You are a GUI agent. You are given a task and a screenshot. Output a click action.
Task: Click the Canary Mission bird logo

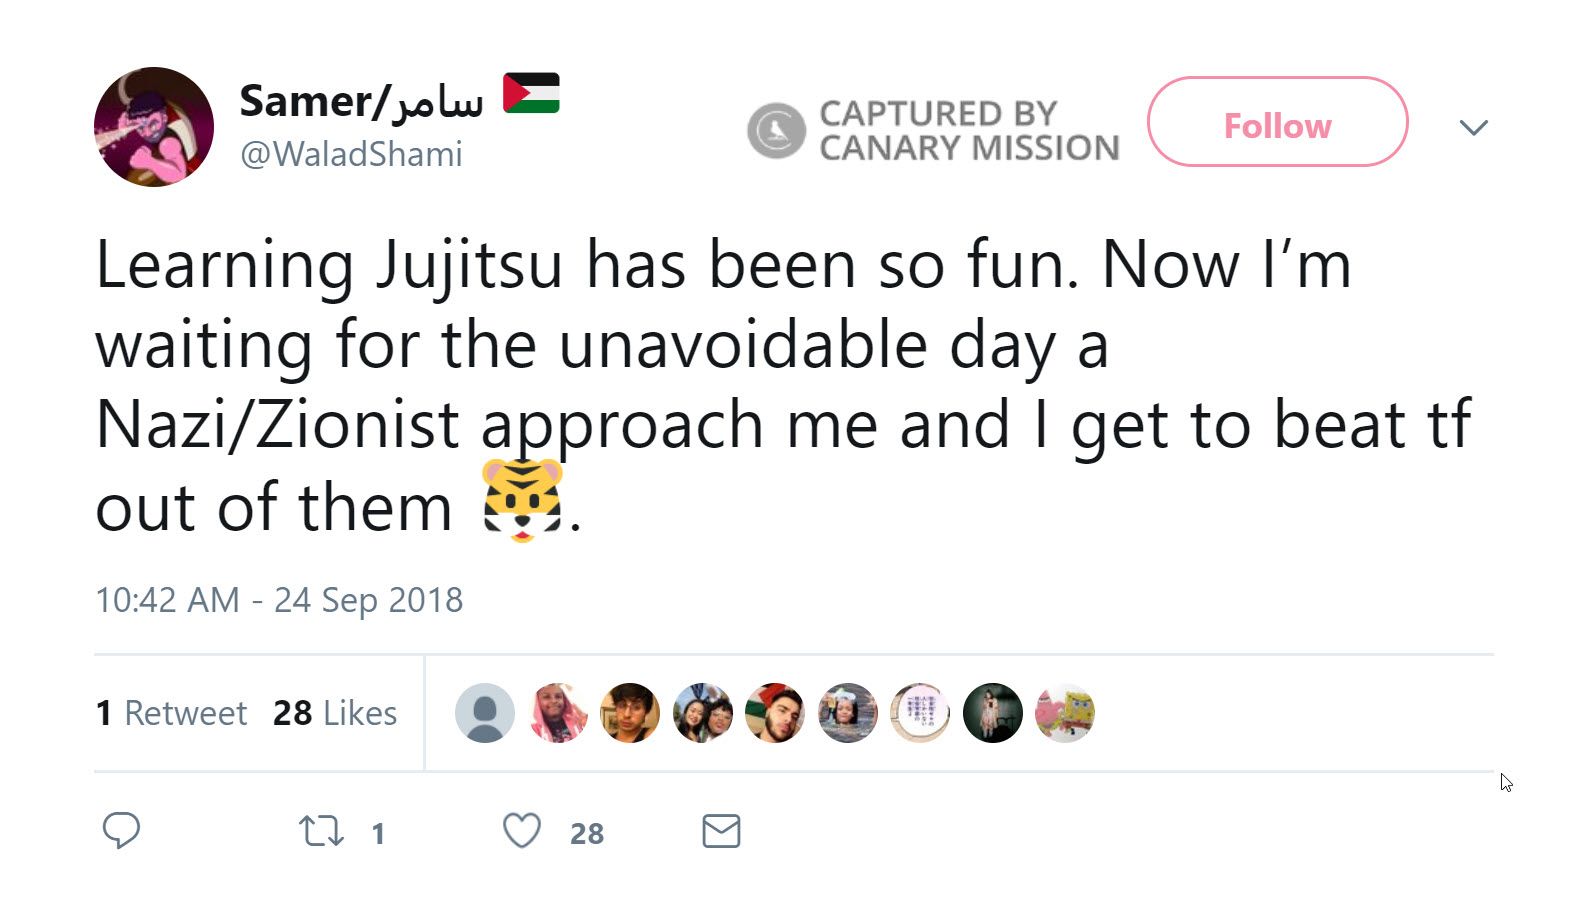click(776, 130)
